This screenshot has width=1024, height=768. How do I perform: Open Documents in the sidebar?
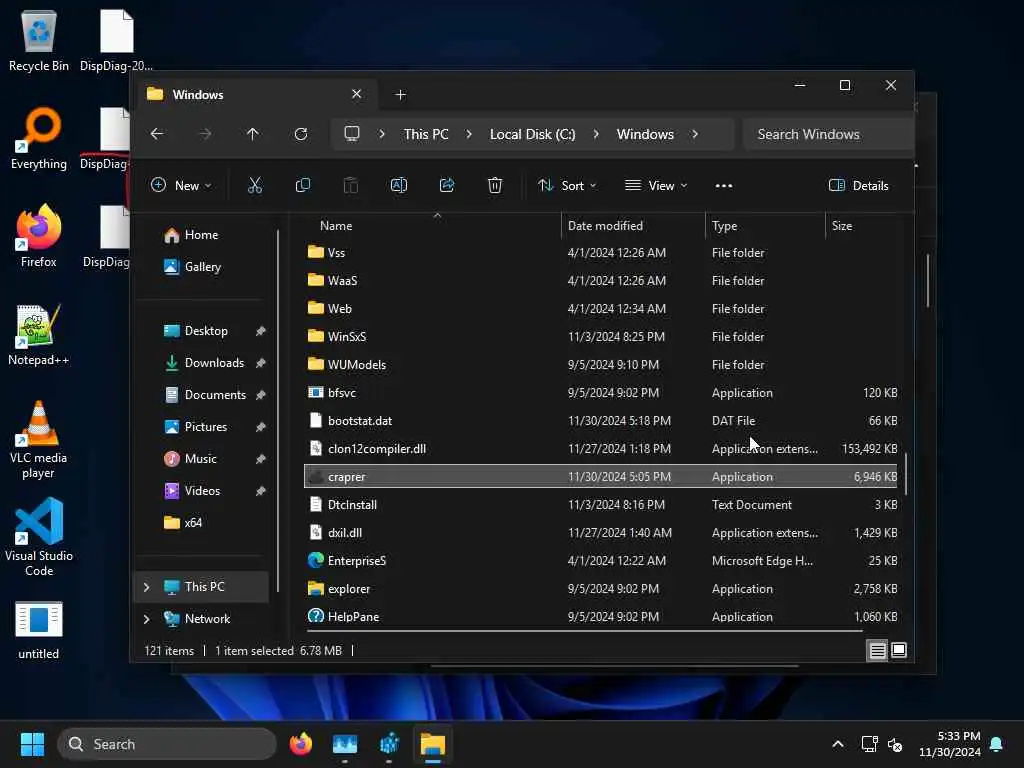215,395
